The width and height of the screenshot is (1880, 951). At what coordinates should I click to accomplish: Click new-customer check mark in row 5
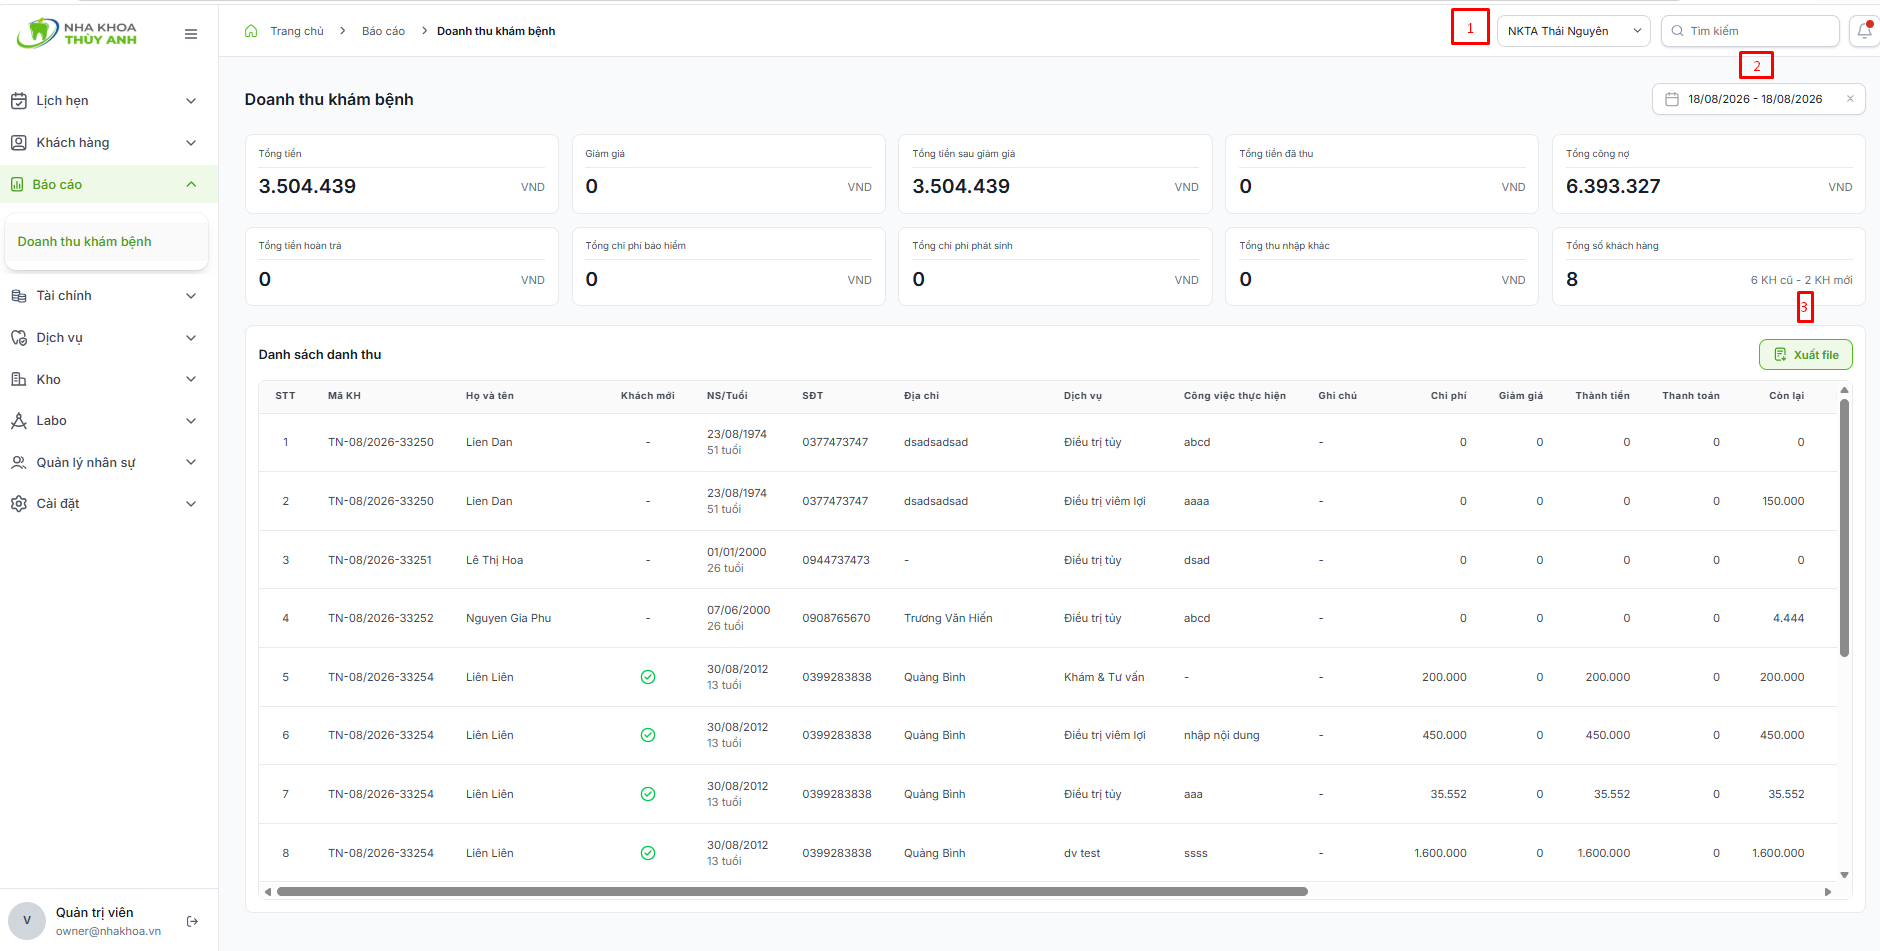[x=648, y=677]
